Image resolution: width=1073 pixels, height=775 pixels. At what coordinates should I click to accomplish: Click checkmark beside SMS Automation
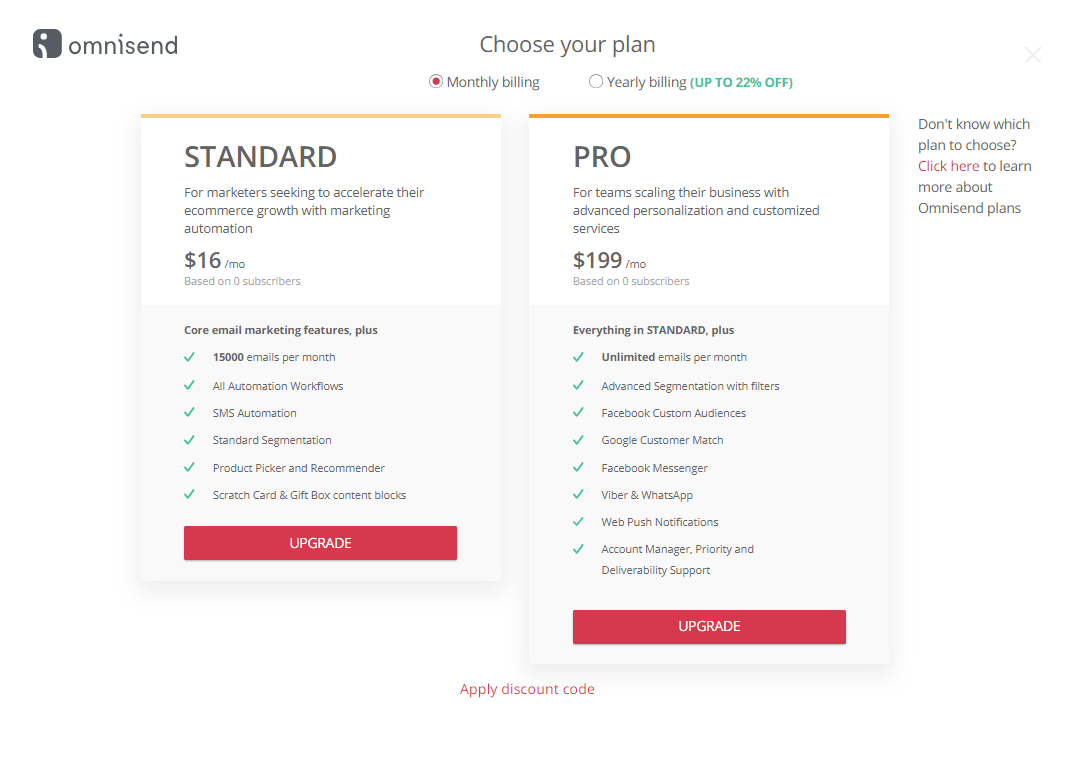click(x=190, y=412)
